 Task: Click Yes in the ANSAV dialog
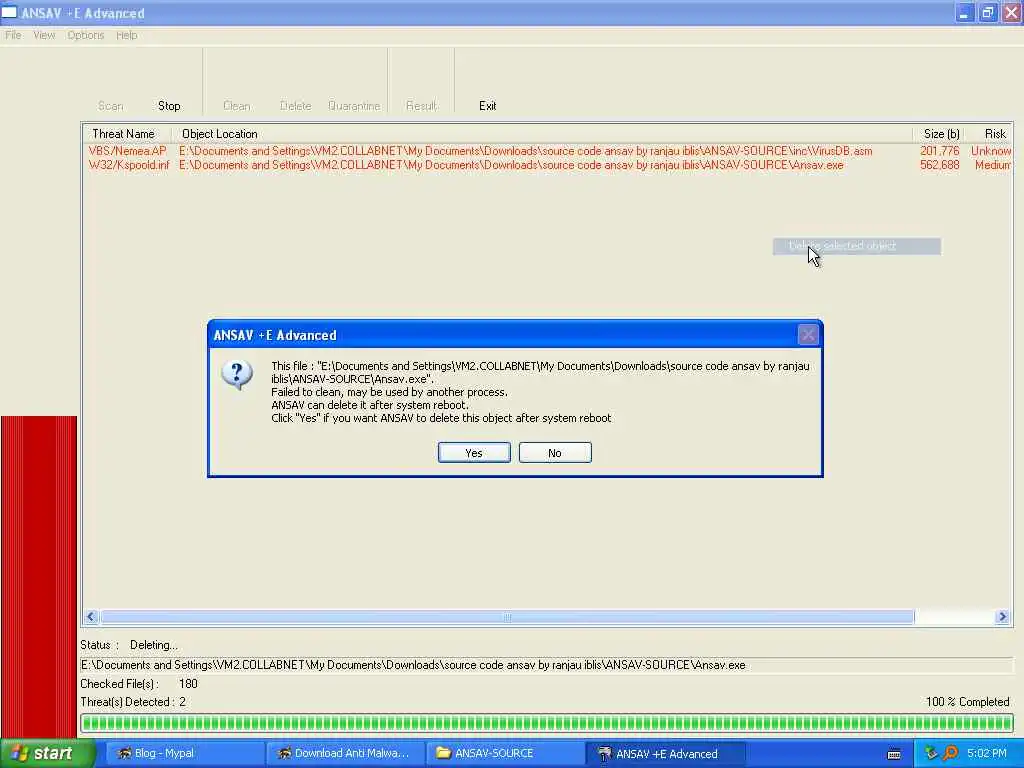coord(474,453)
